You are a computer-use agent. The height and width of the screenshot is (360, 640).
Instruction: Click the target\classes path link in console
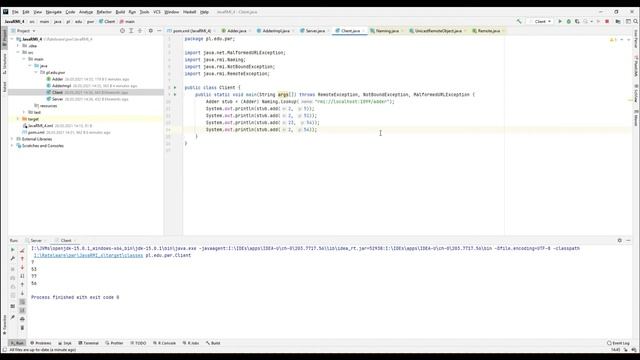[88, 255]
